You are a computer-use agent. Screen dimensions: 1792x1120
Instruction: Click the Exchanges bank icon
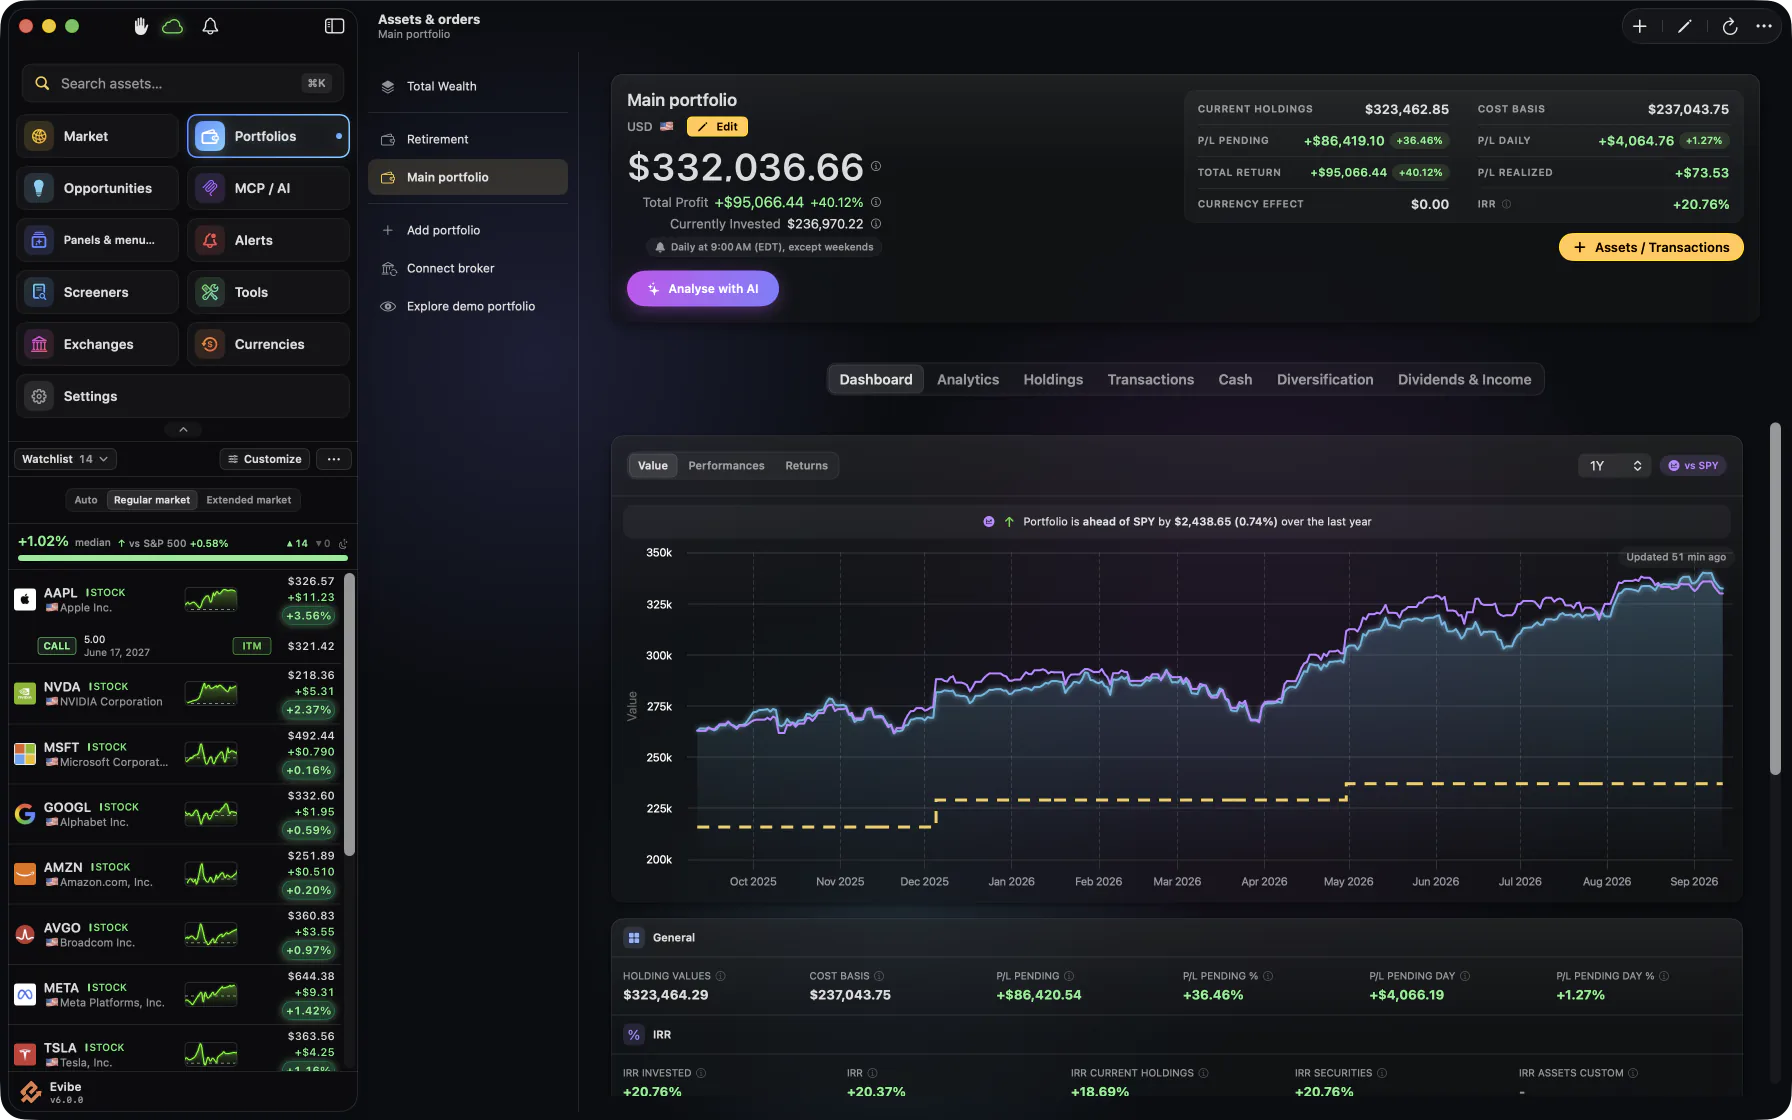pos(39,344)
